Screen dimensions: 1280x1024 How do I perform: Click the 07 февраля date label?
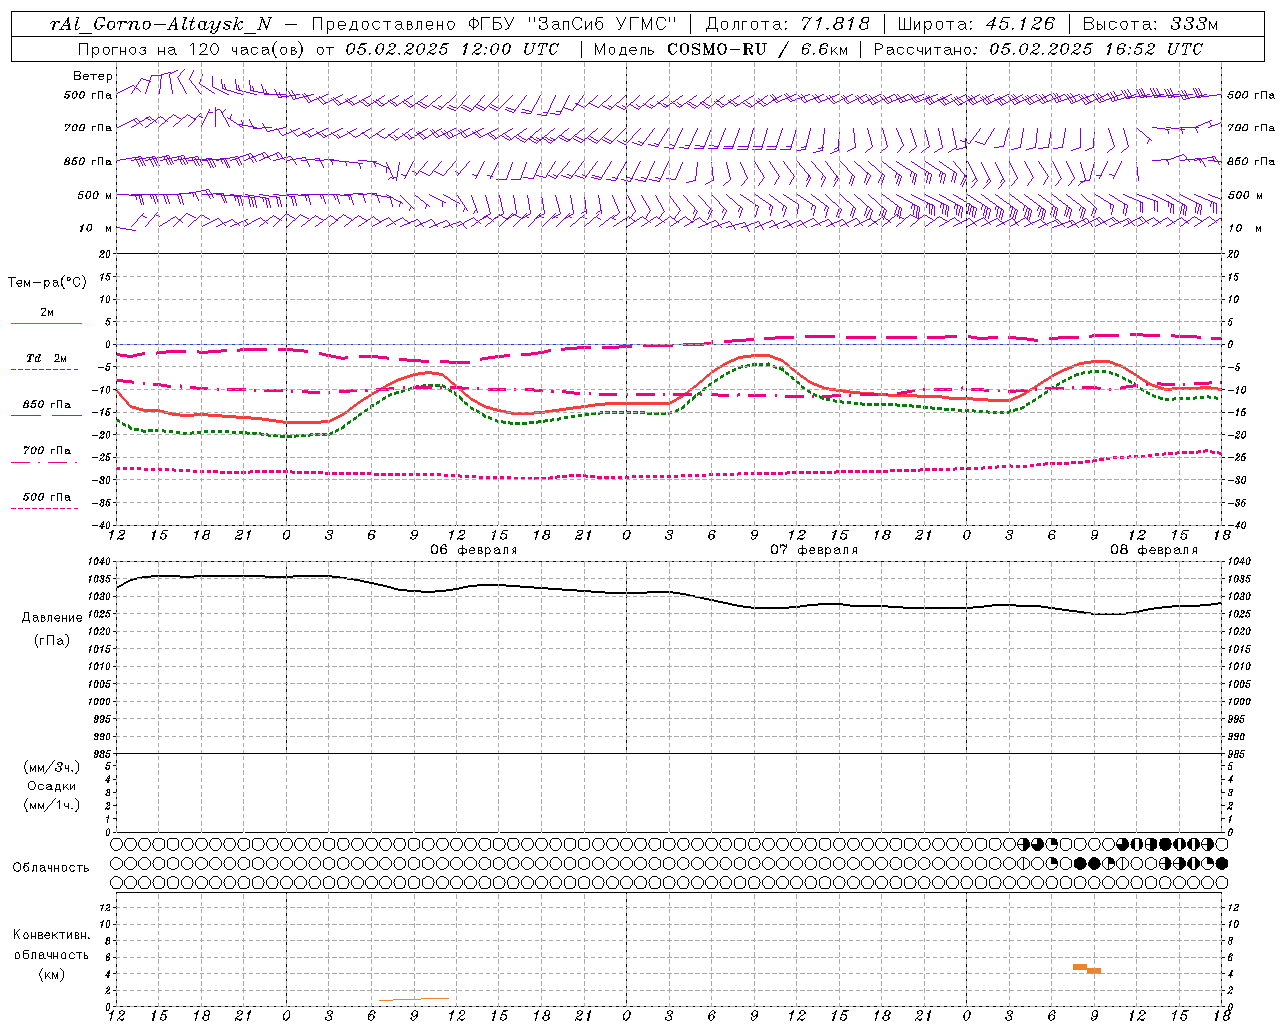click(814, 550)
